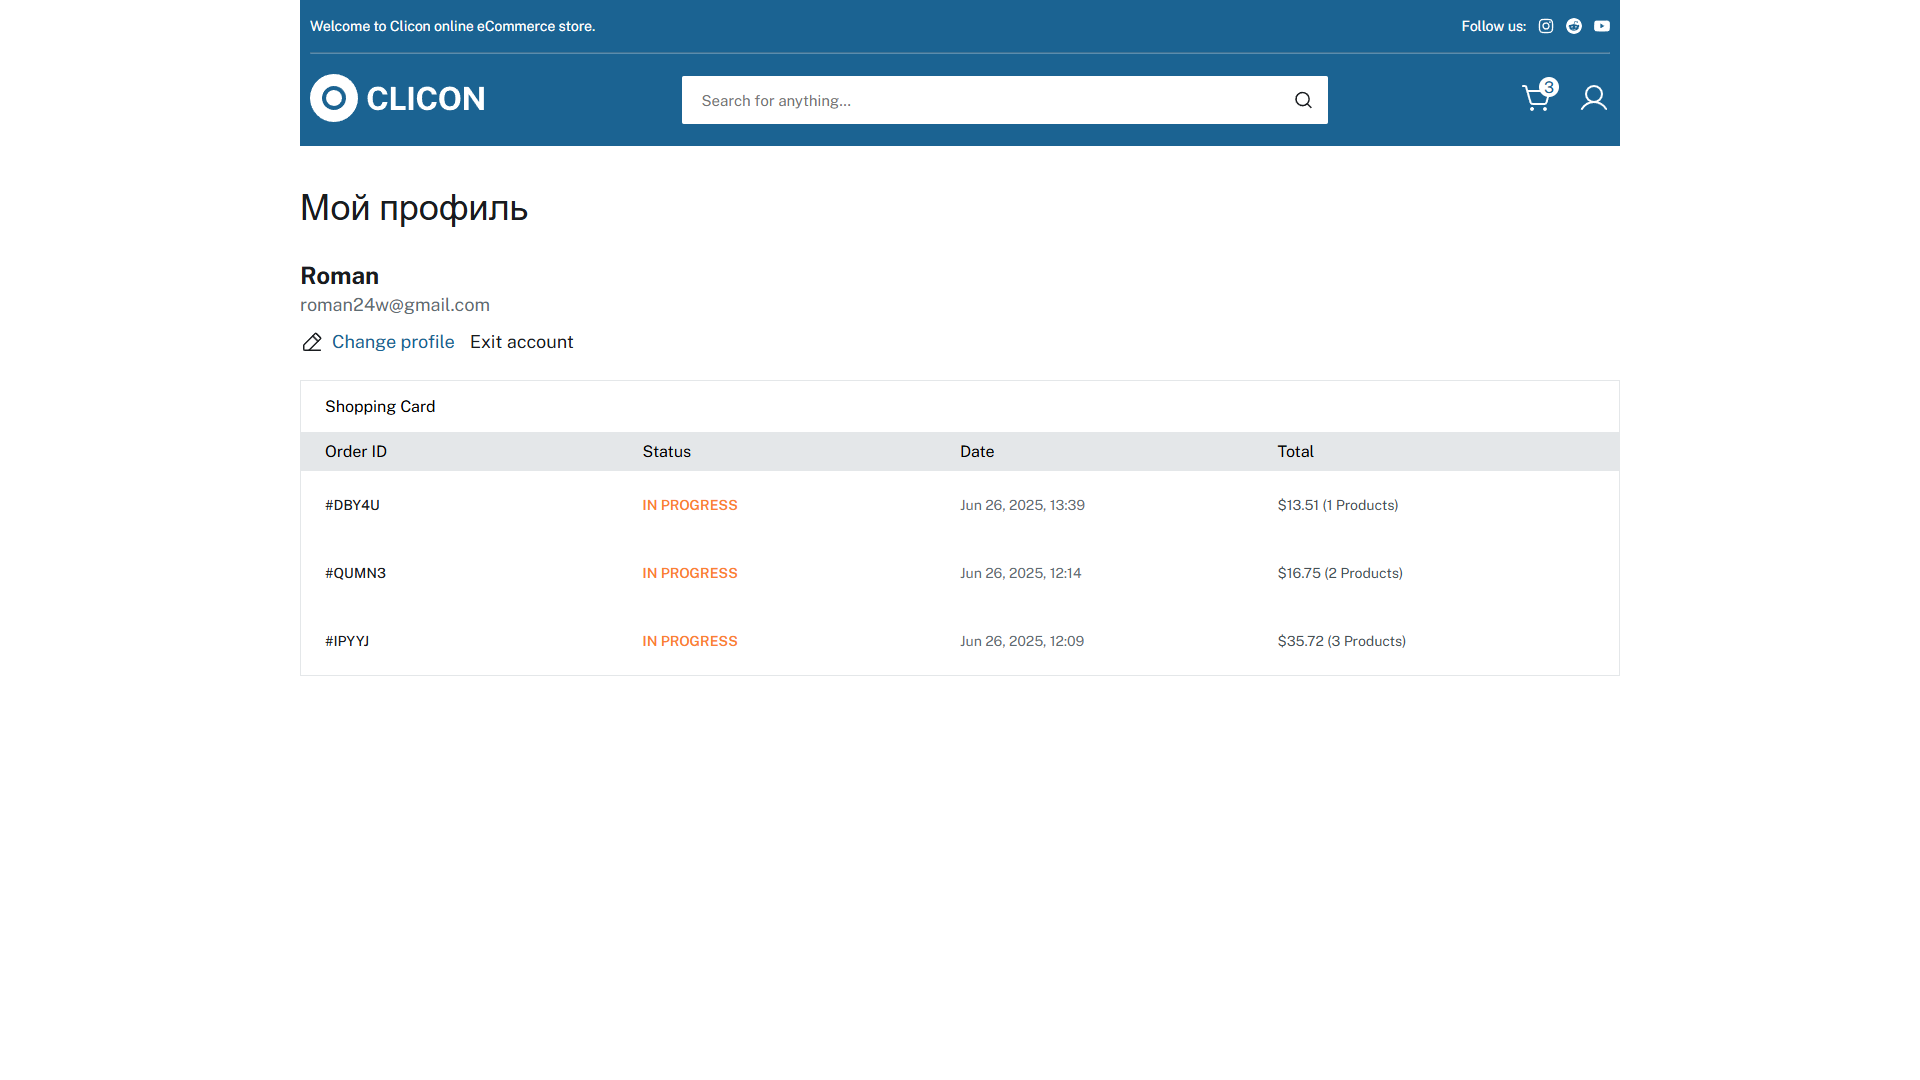Click the CLICON brand text
Viewport: 1920px width, 1080px height.
tap(426, 99)
